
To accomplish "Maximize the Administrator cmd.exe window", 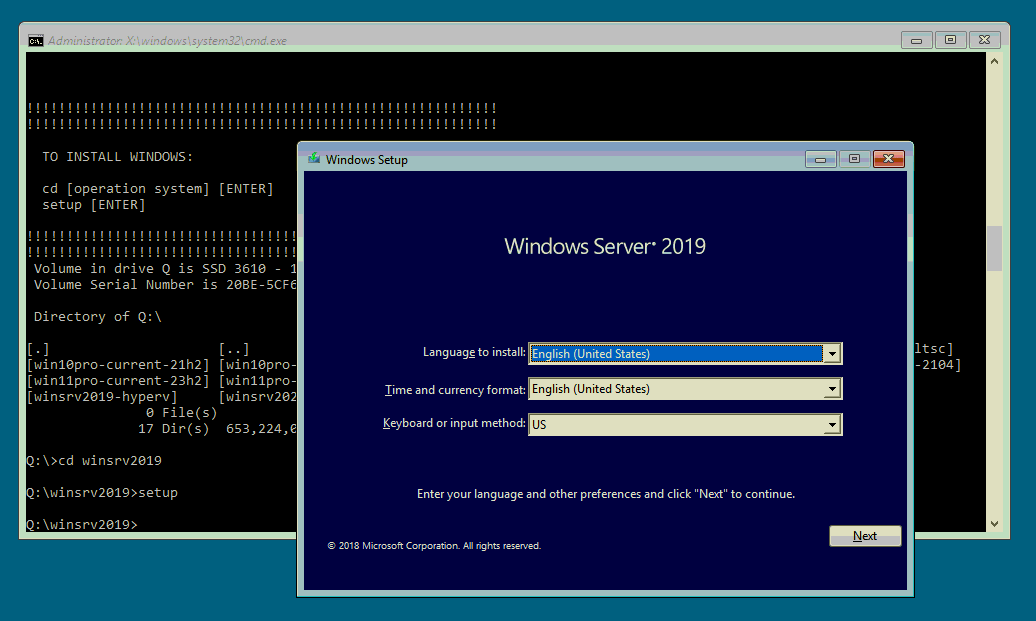I will tap(950, 40).
